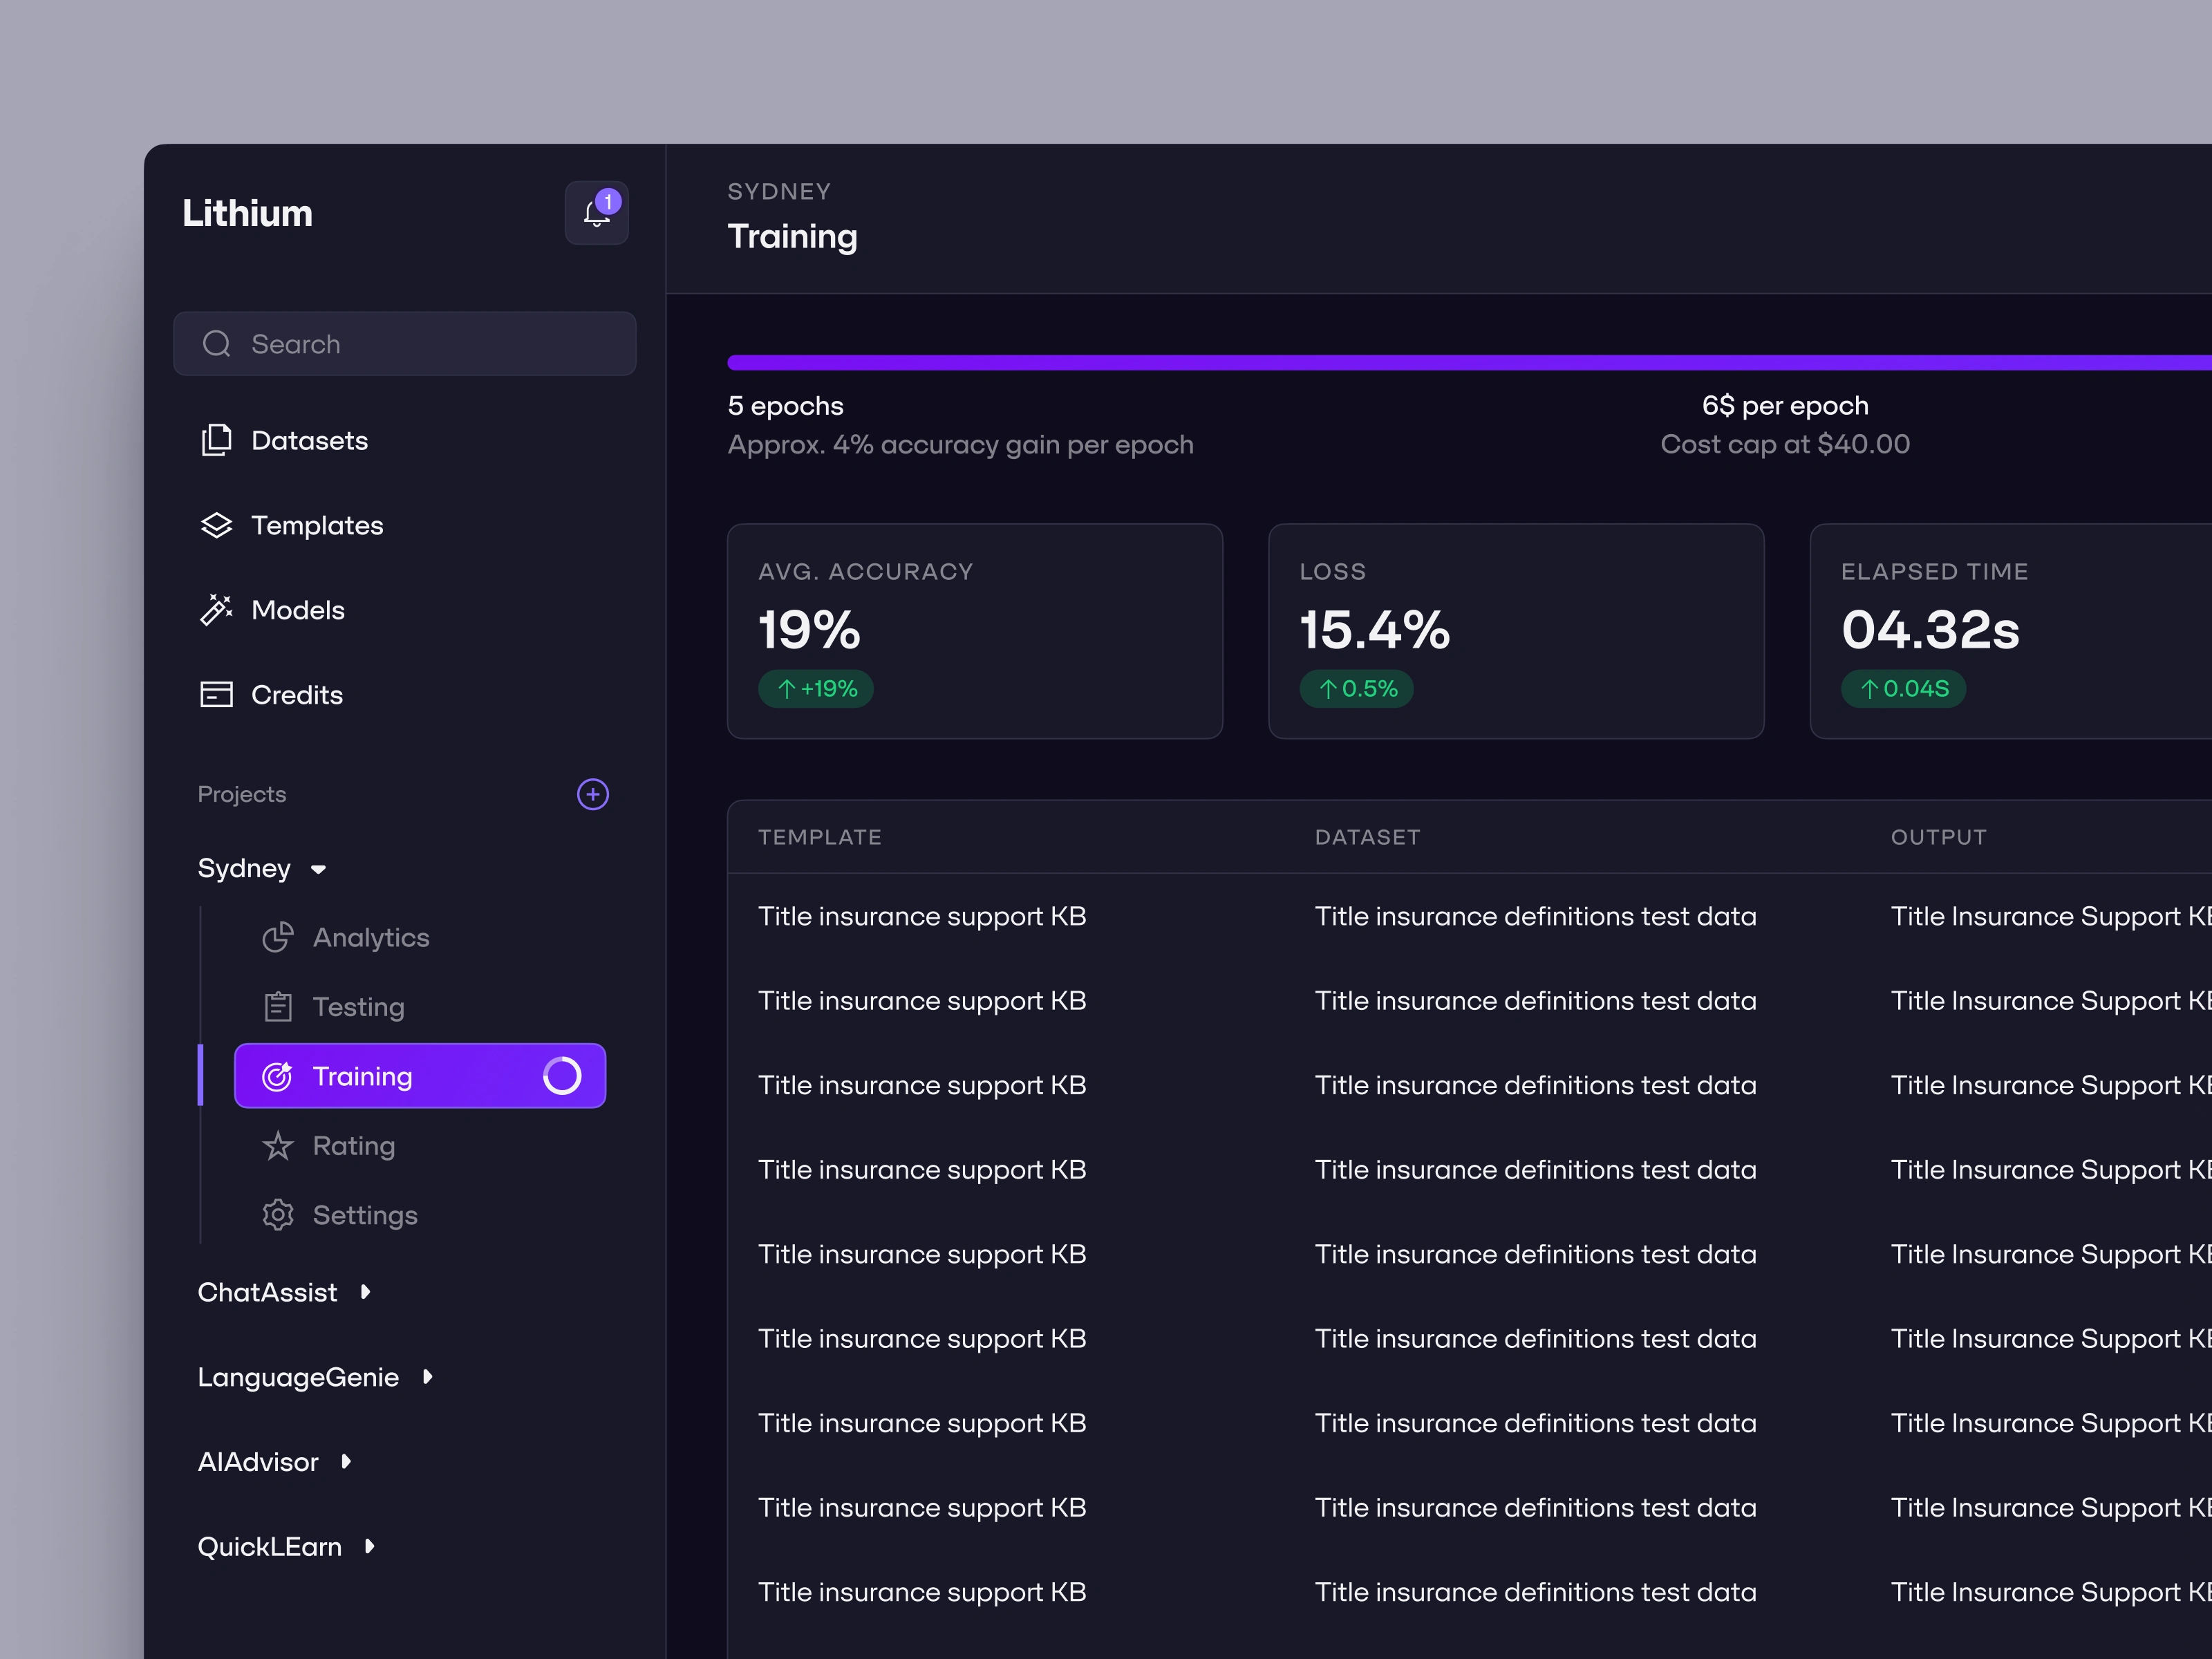This screenshot has width=2212, height=1659.
Task: Open the notifications bell icon
Action: tap(596, 213)
